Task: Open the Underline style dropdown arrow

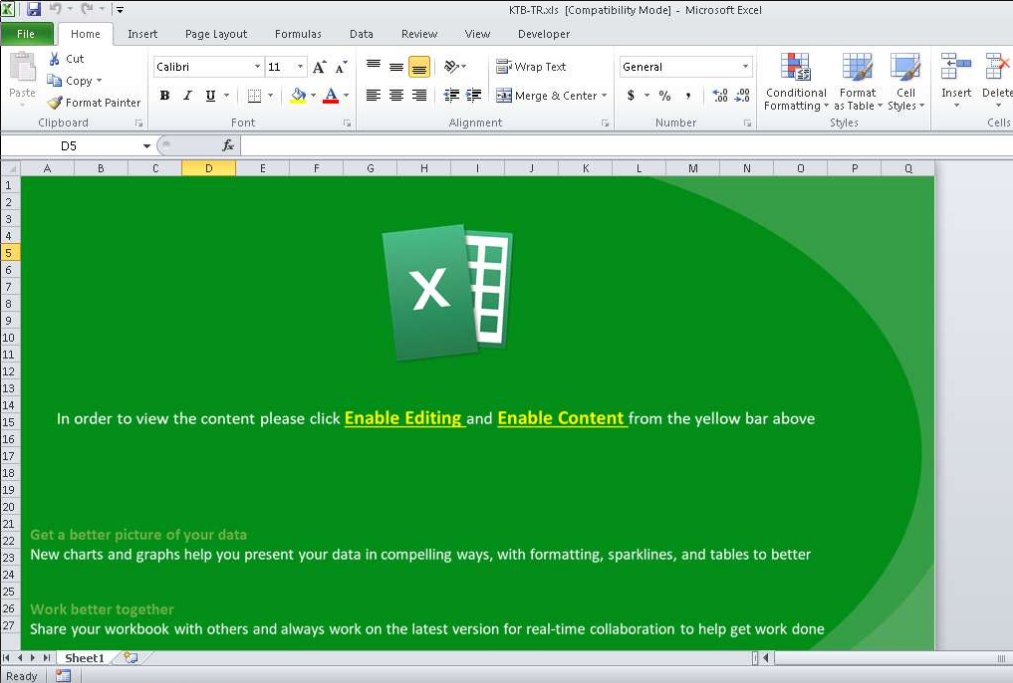Action: pyautogui.click(x=226, y=96)
